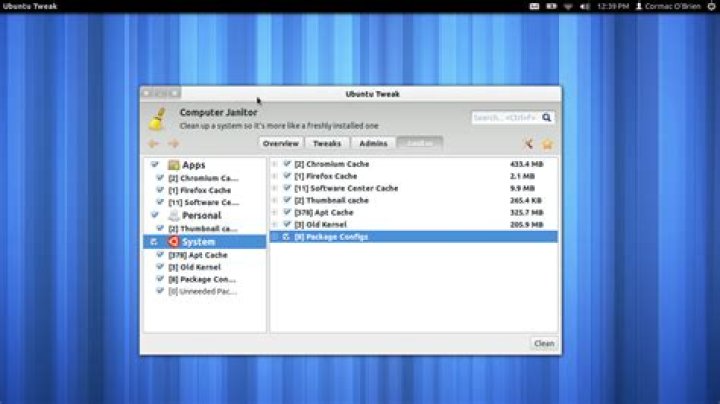The image size is (720, 404).
Task: Click the 205.9 MB size value
Action: (x=526, y=224)
